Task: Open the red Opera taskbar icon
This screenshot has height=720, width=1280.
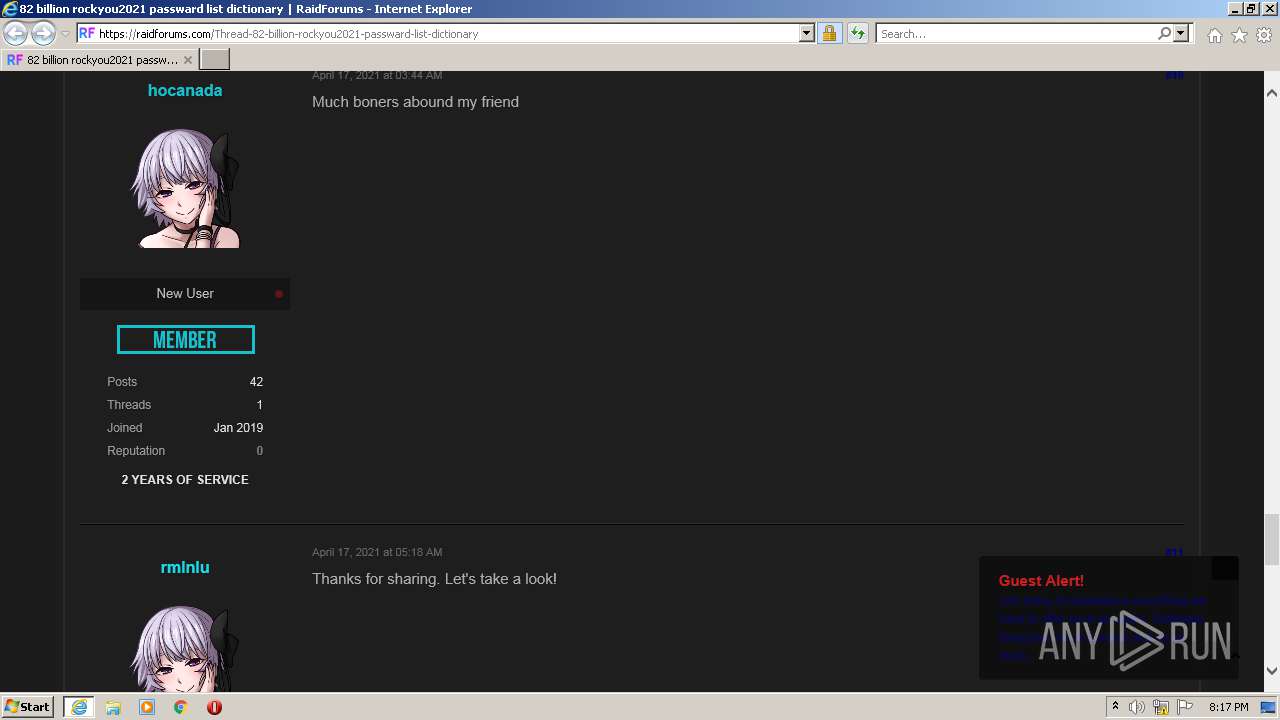Action: [x=214, y=707]
